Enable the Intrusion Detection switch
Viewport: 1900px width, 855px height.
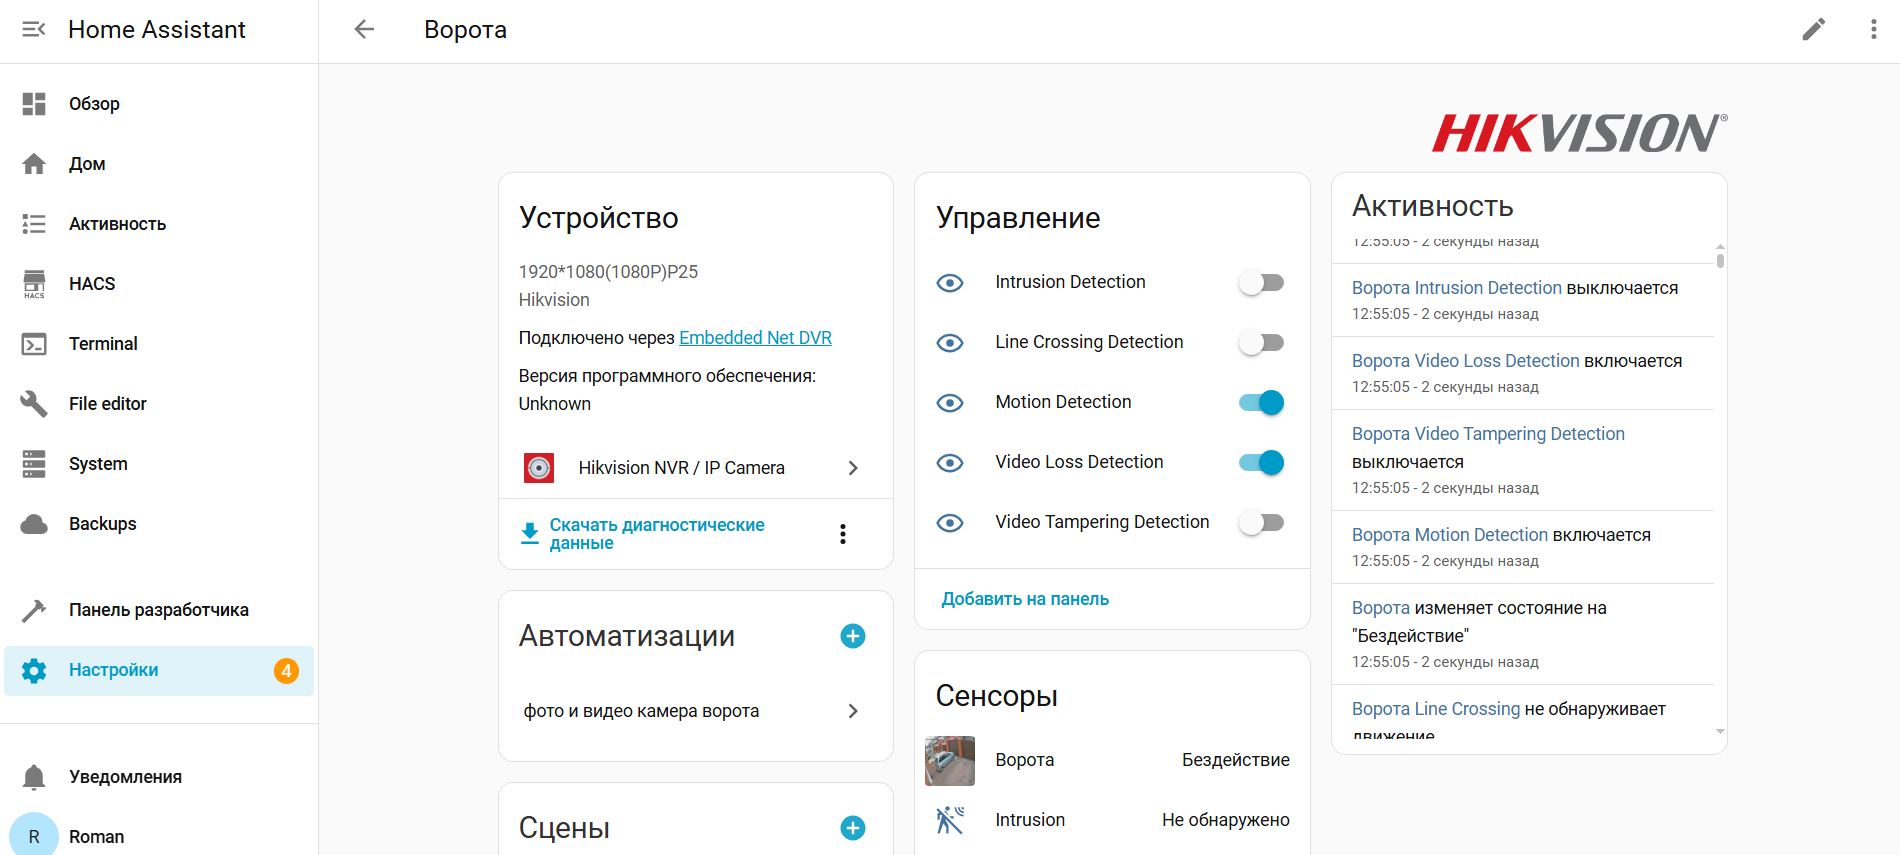pos(1261,283)
